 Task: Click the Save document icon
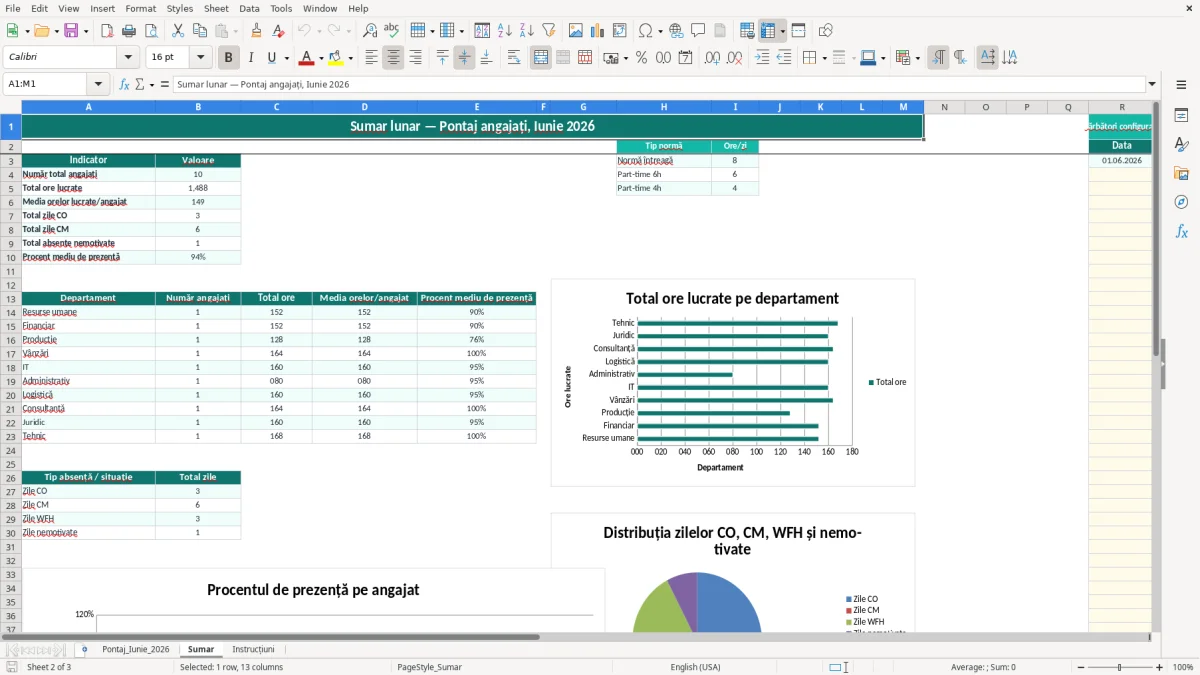[x=71, y=31]
